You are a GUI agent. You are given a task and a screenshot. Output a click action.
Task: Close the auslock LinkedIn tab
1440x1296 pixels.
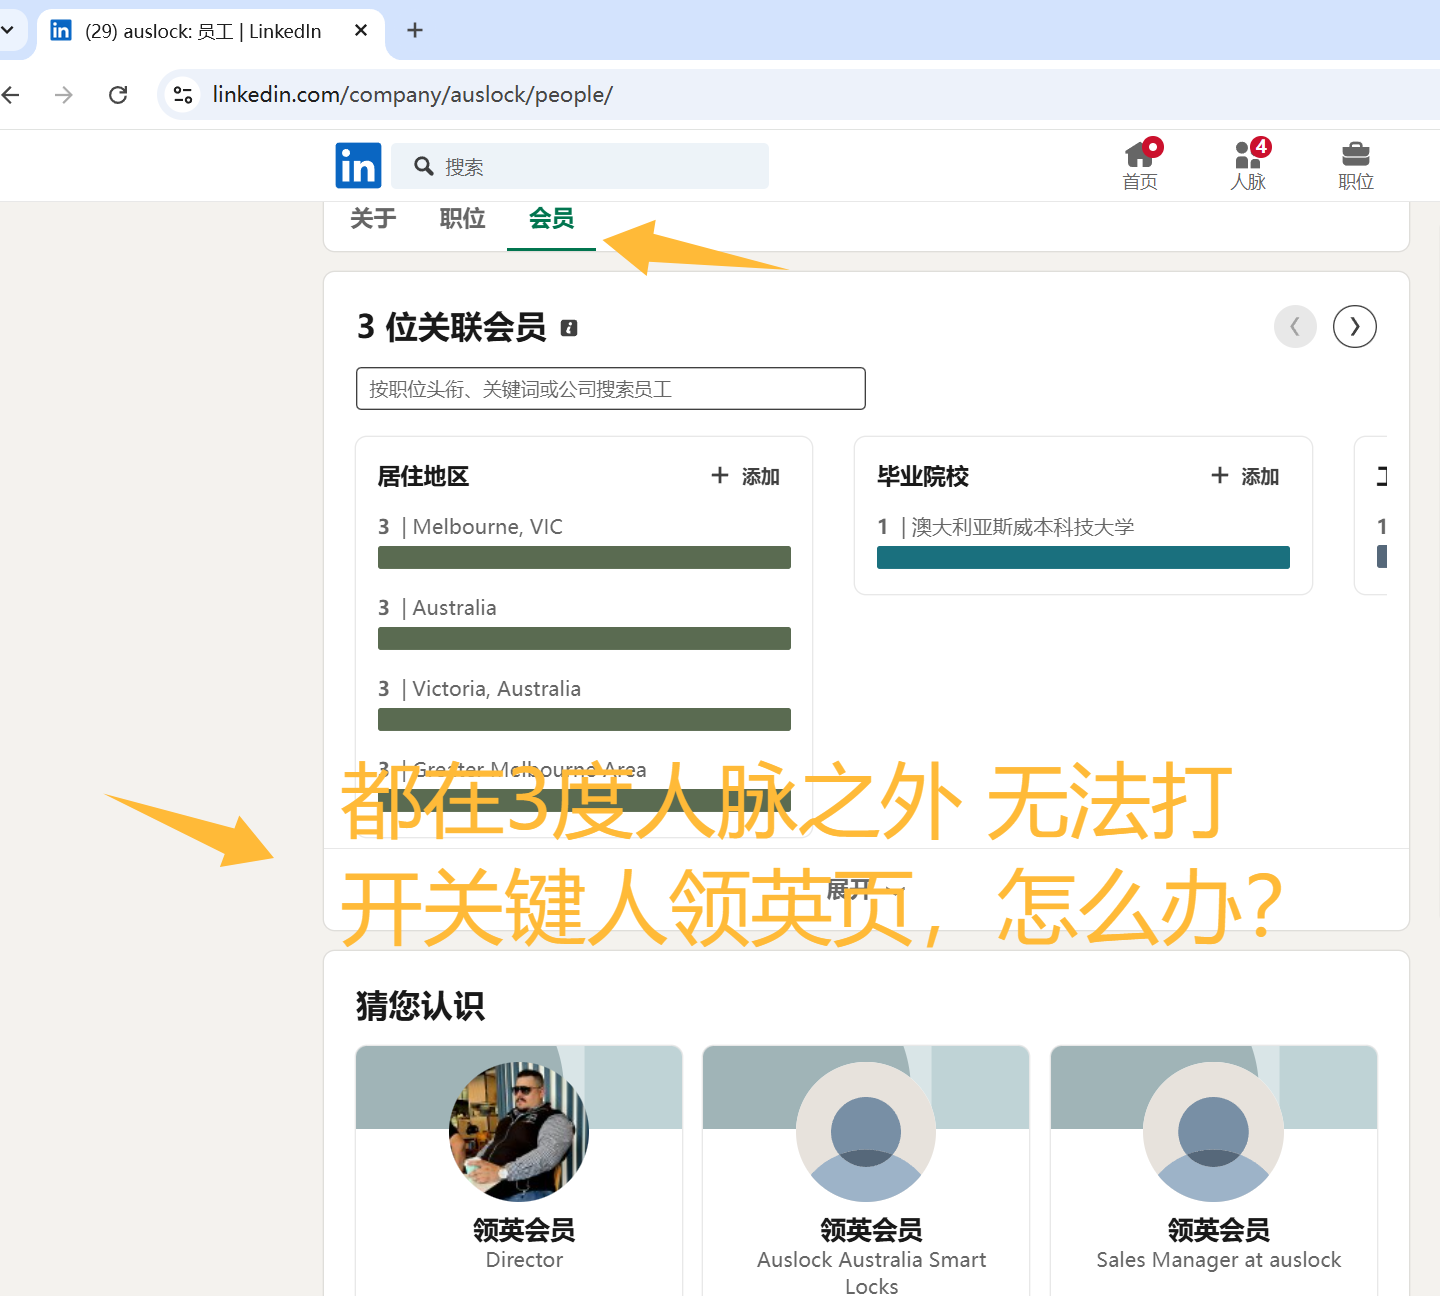(361, 30)
